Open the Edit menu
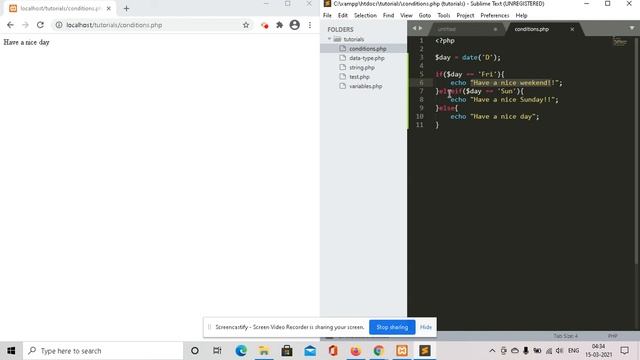 [343, 16]
